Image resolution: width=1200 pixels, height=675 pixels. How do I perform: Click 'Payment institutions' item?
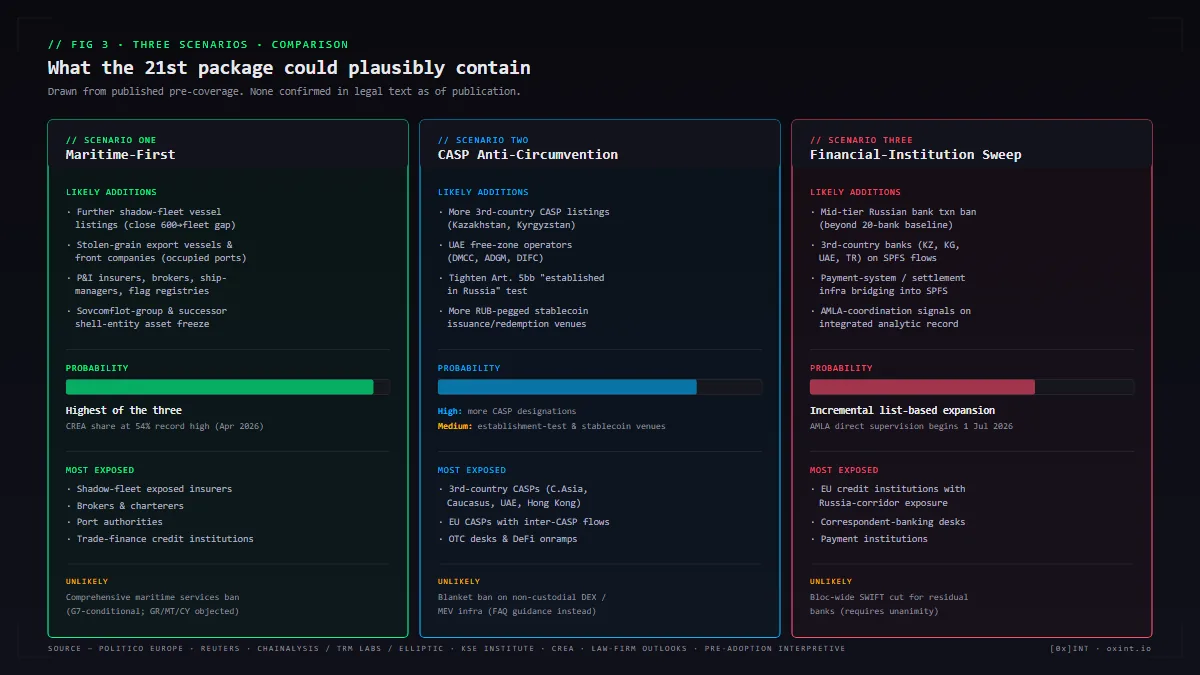869,539
